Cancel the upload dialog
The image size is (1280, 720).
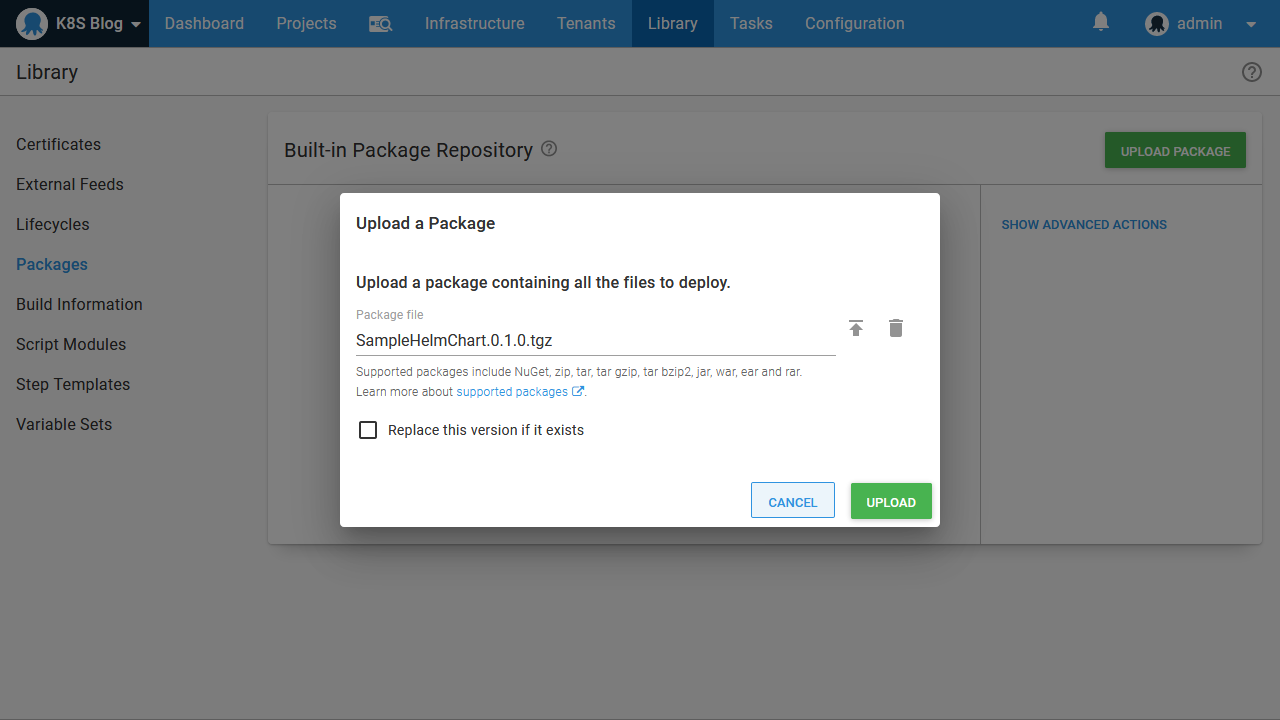tap(792, 502)
